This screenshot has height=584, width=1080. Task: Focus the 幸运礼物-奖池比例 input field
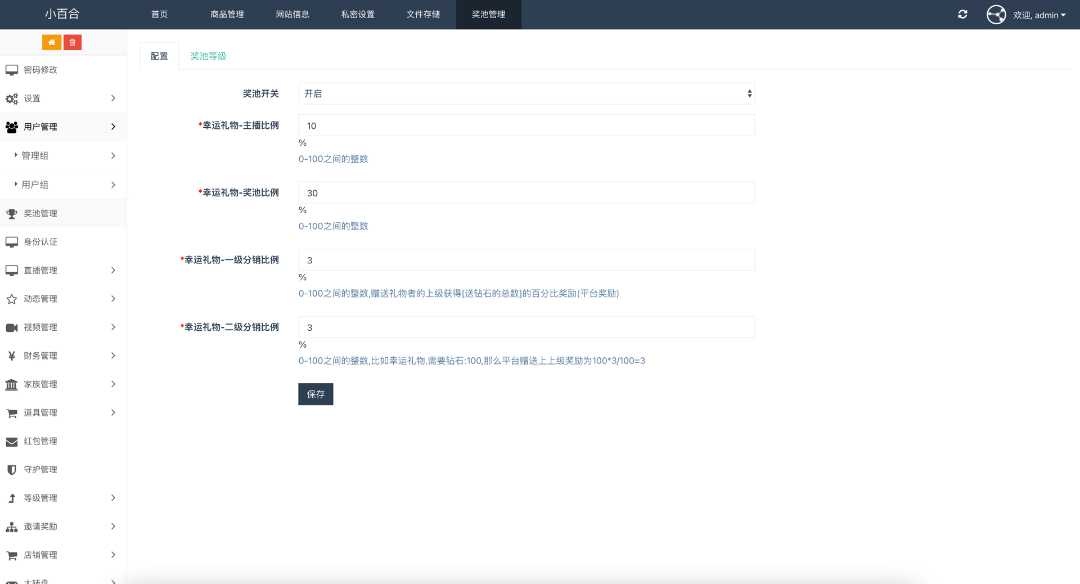click(526, 193)
